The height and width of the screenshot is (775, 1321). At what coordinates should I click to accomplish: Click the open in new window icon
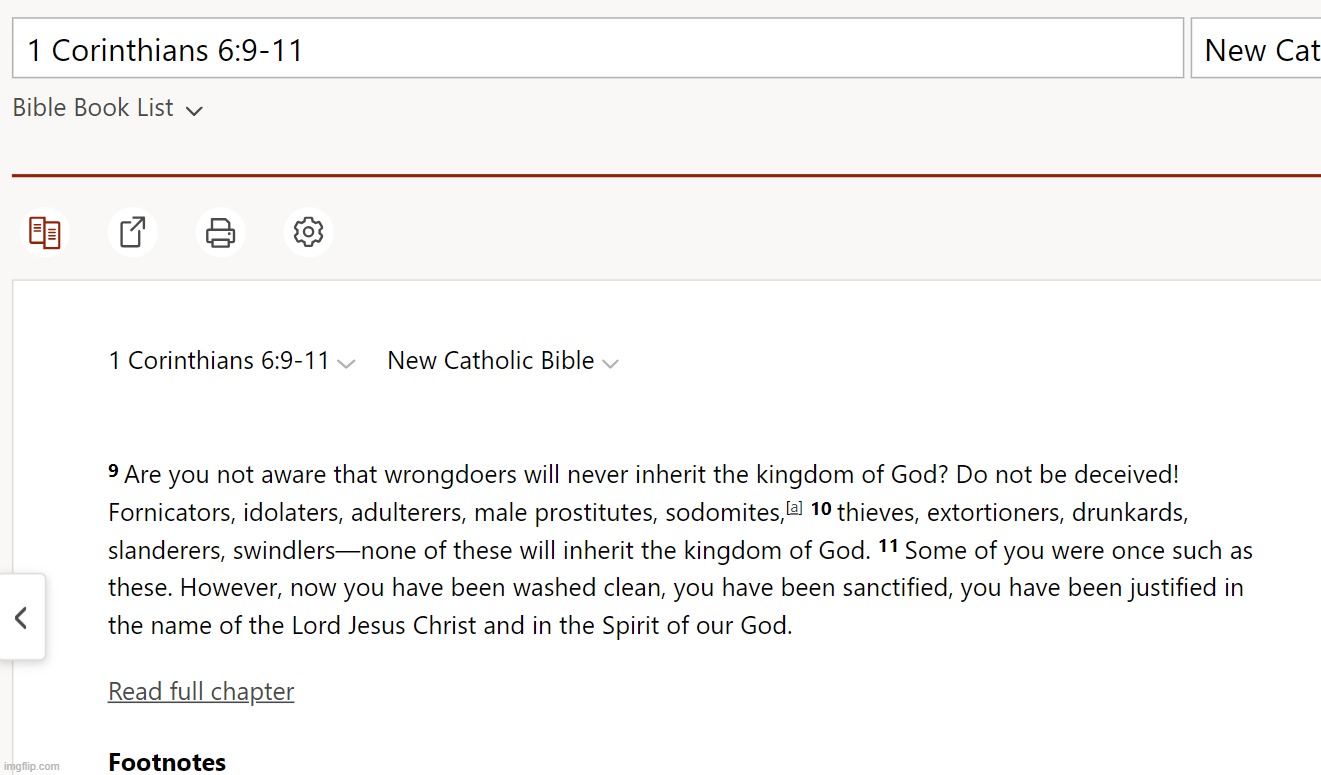tap(132, 232)
